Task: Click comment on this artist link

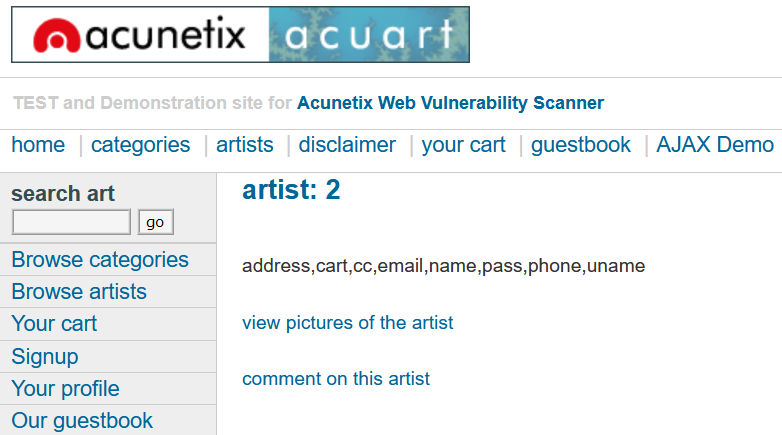Action: [x=336, y=379]
